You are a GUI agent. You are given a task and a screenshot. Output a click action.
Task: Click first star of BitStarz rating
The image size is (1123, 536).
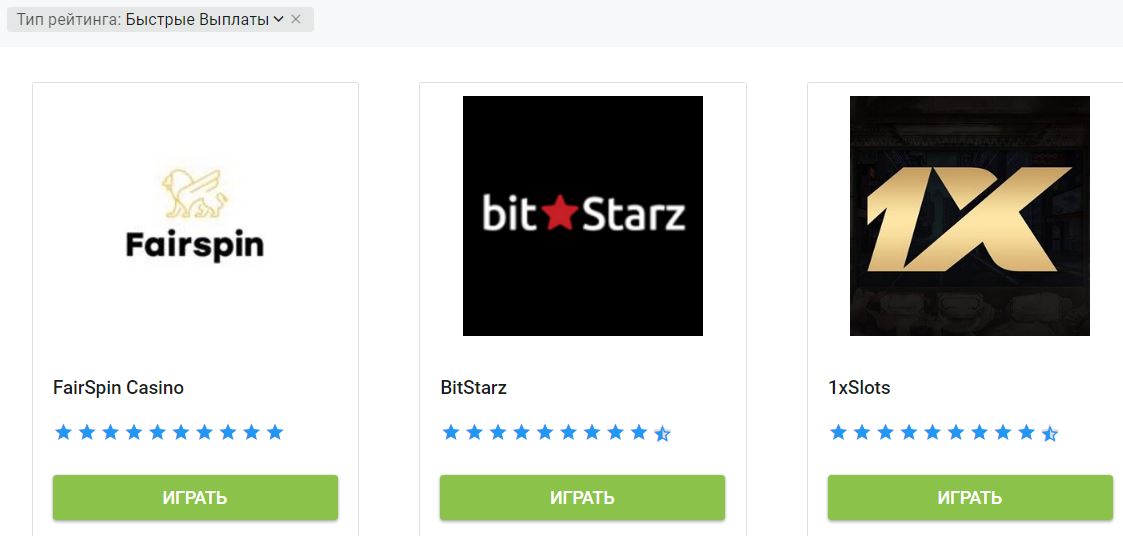(450, 432)
